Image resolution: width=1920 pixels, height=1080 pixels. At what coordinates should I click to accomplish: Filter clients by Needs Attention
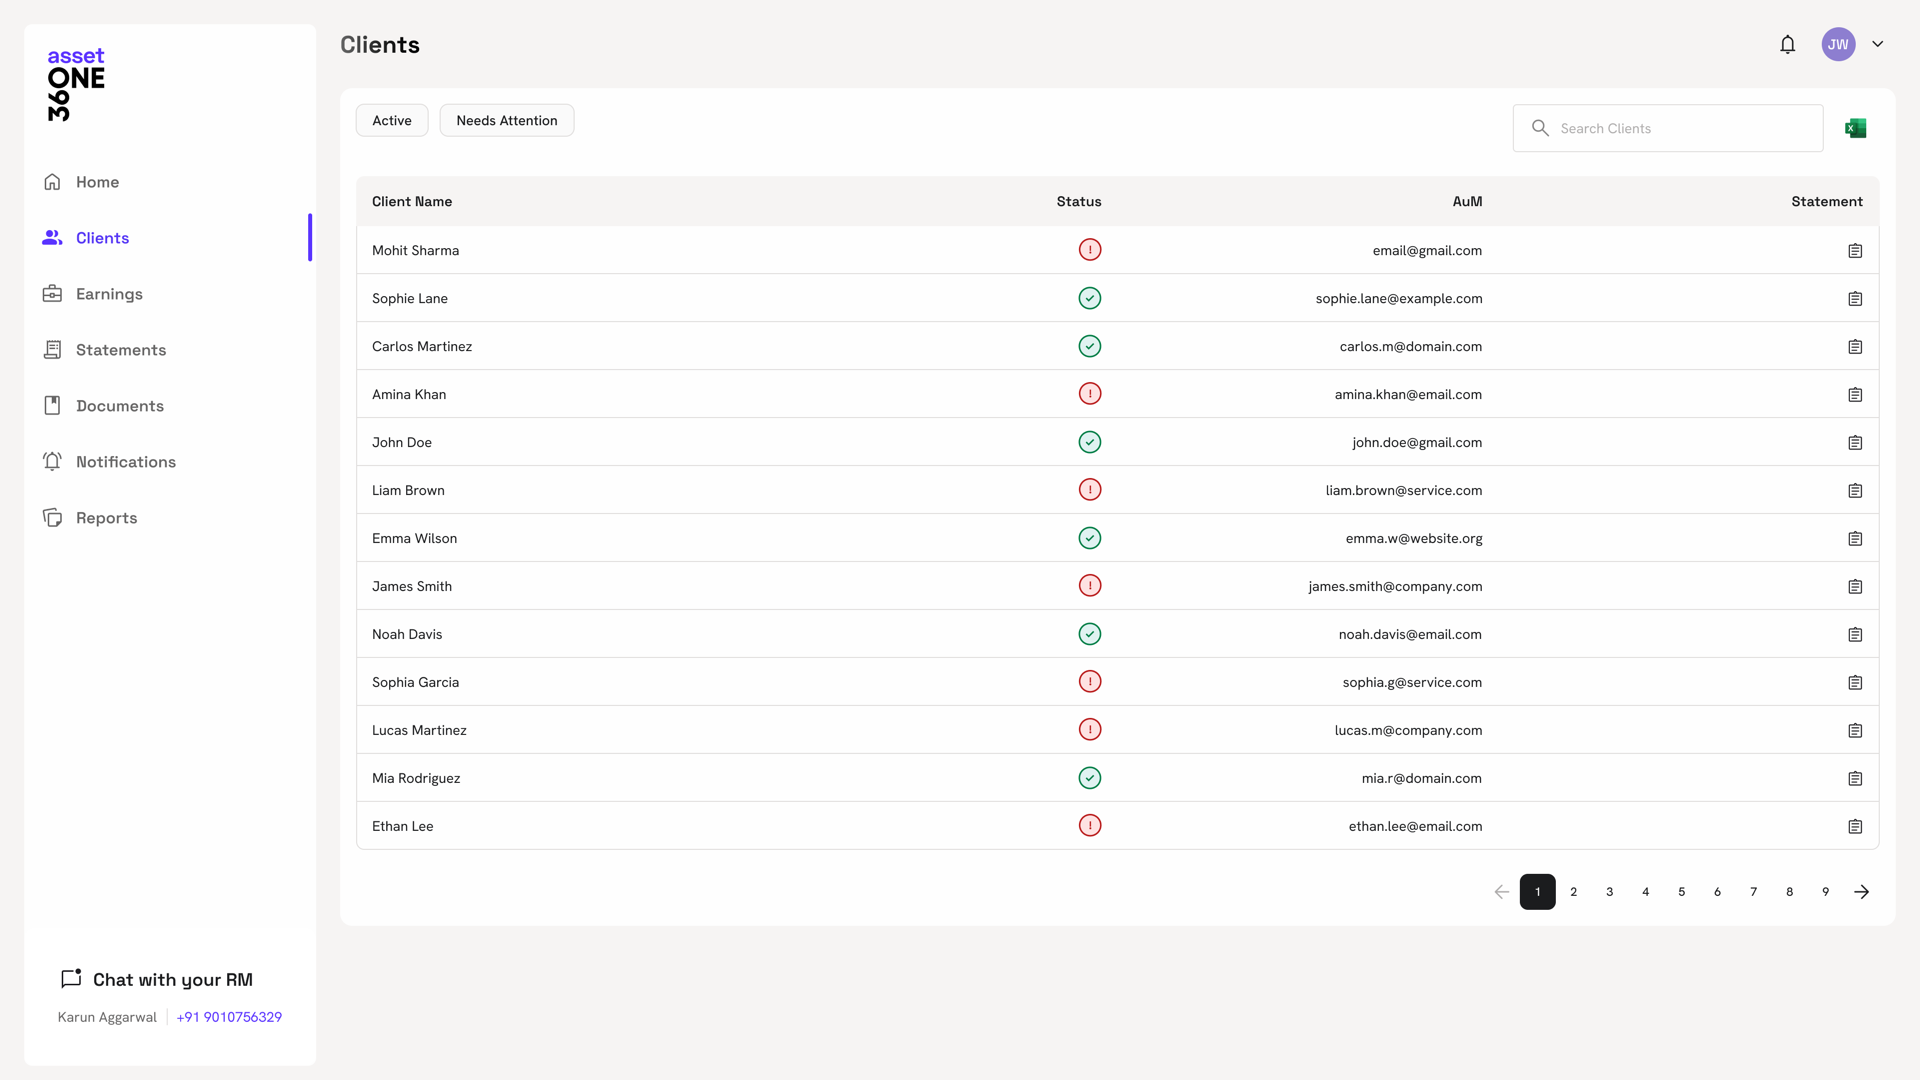[x=507, y=120]
